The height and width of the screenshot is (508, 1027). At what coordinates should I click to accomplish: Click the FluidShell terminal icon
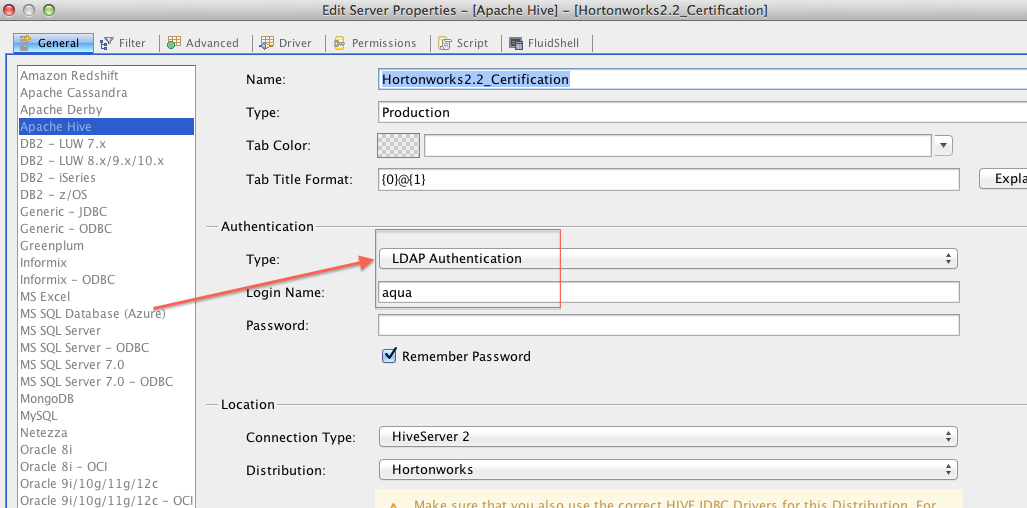(515, 43)
